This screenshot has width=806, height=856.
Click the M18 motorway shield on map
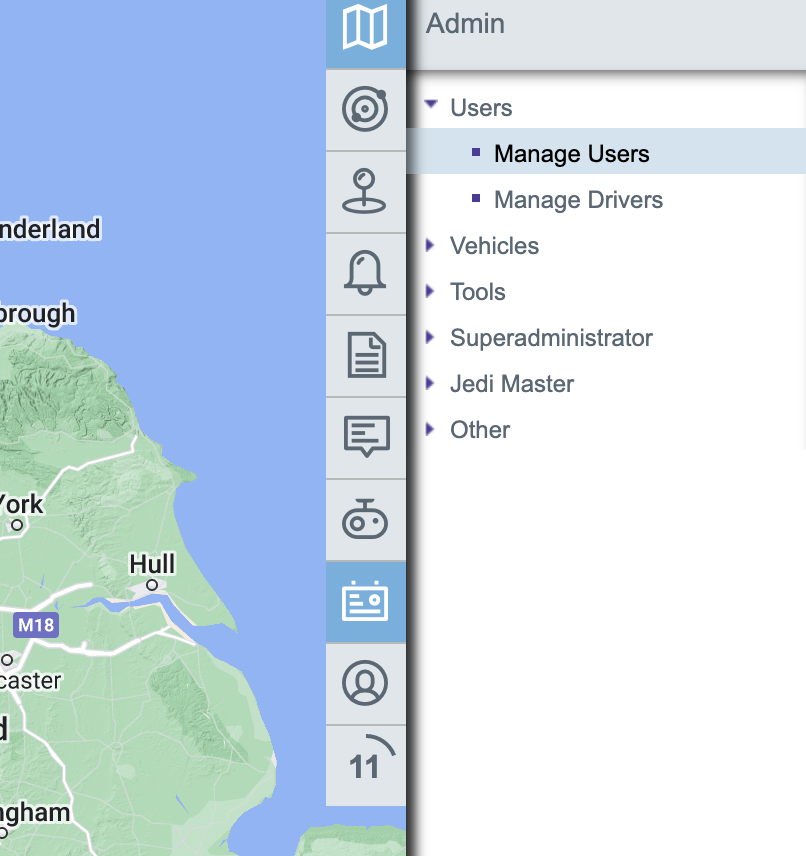point(35,626)
